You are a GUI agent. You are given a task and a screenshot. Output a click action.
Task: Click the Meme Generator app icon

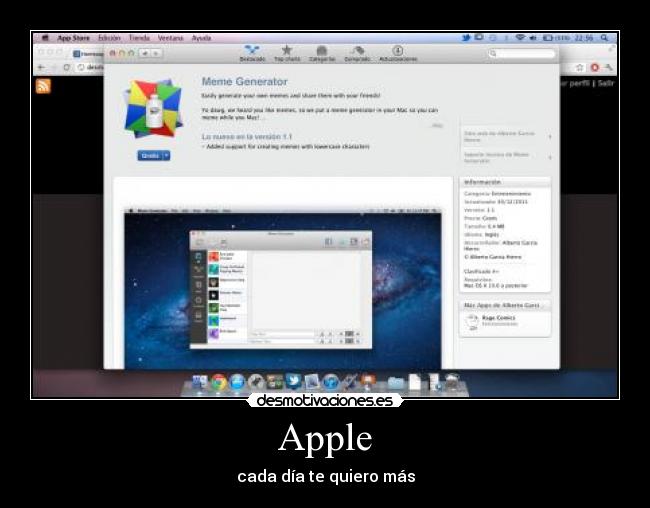[153, 109]
